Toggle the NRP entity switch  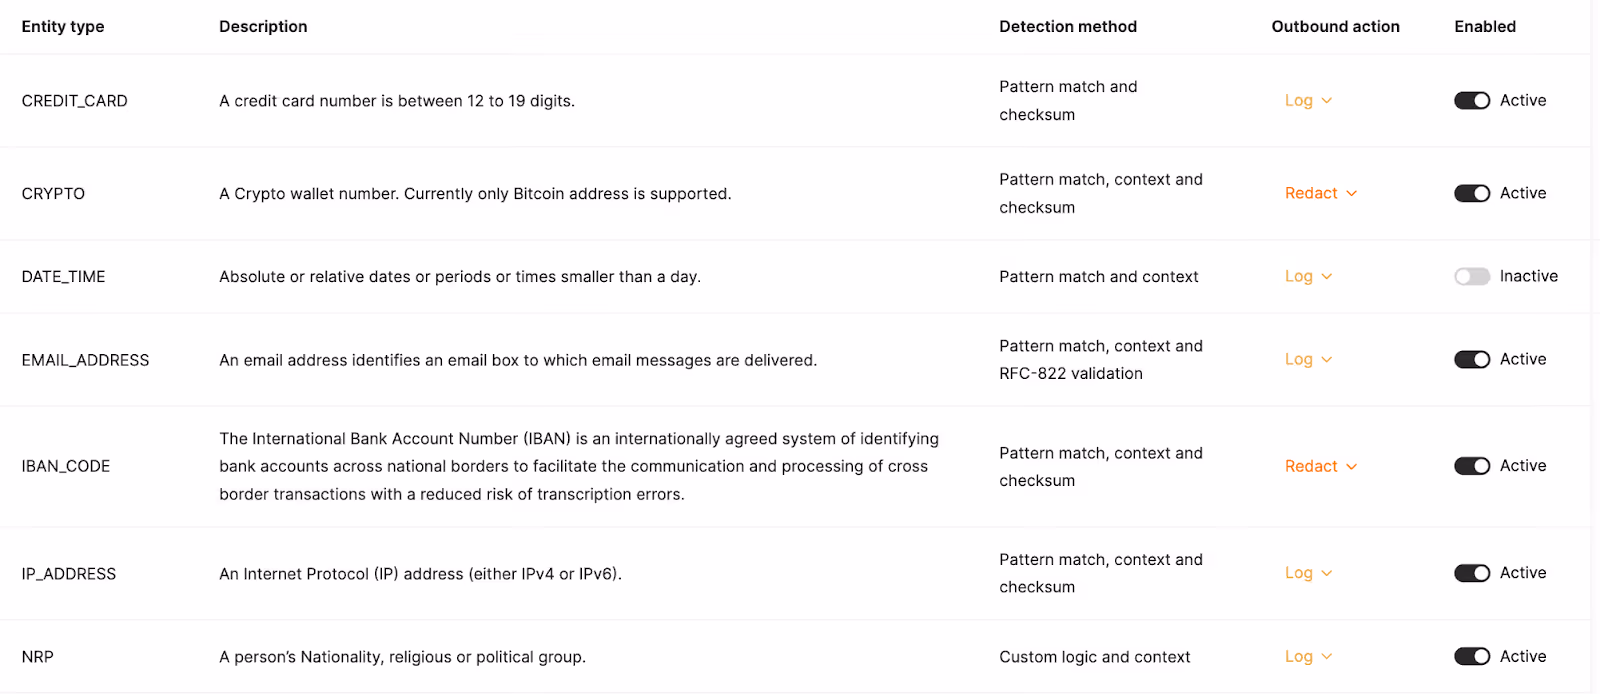pyautogui.click(x=1472, y=656)
